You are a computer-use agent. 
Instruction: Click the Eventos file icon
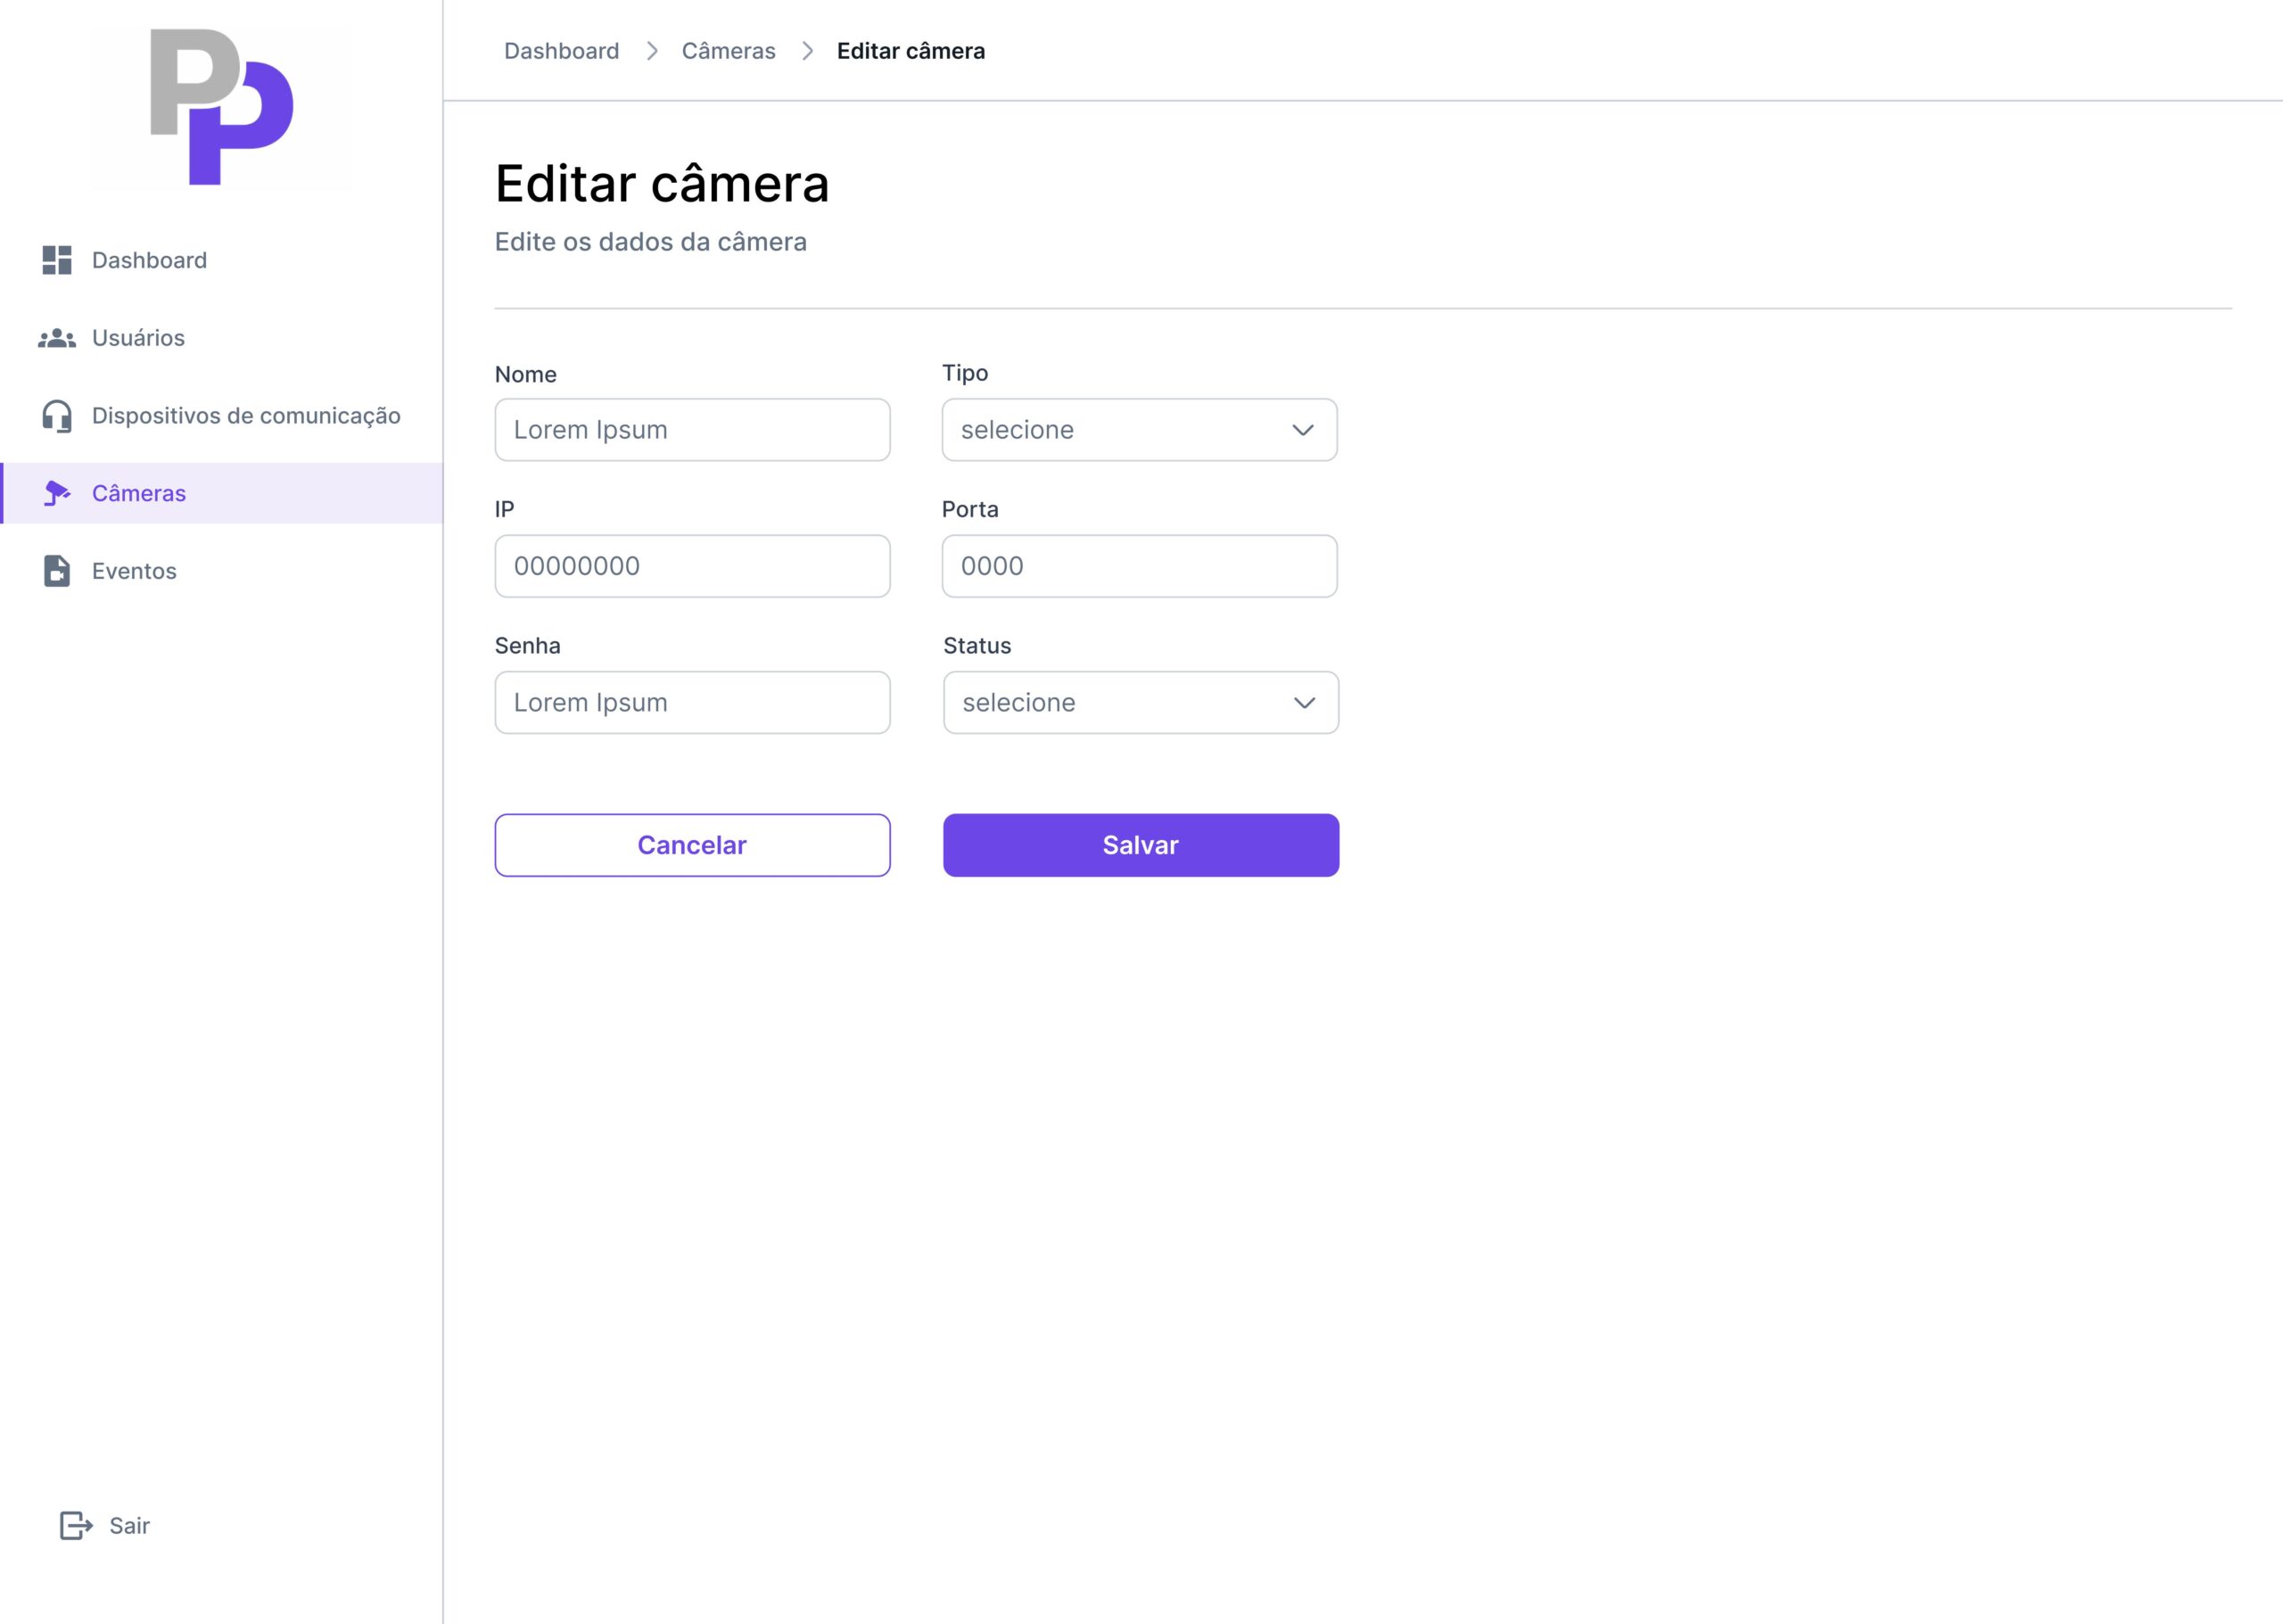coord(57,571)
